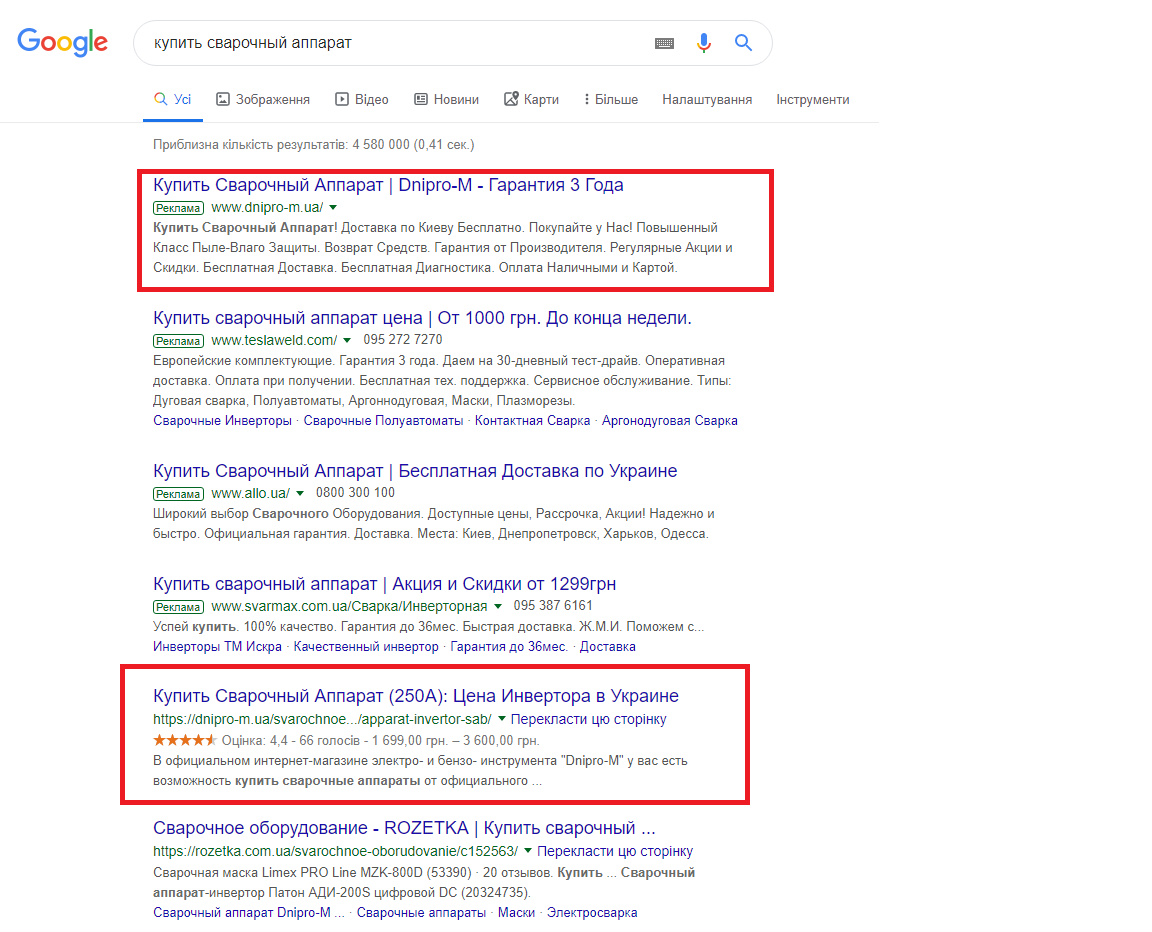Screen dimensions: 1152x932
Task: Open the Зображення images tab
Action: tap(263, 99)
